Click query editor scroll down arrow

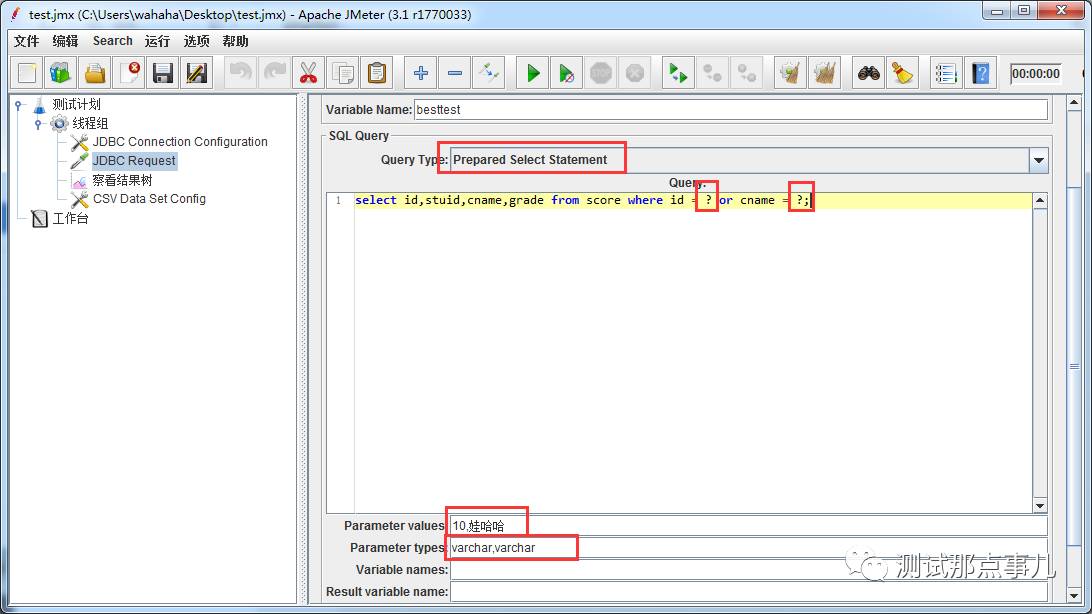[1040, 506]
